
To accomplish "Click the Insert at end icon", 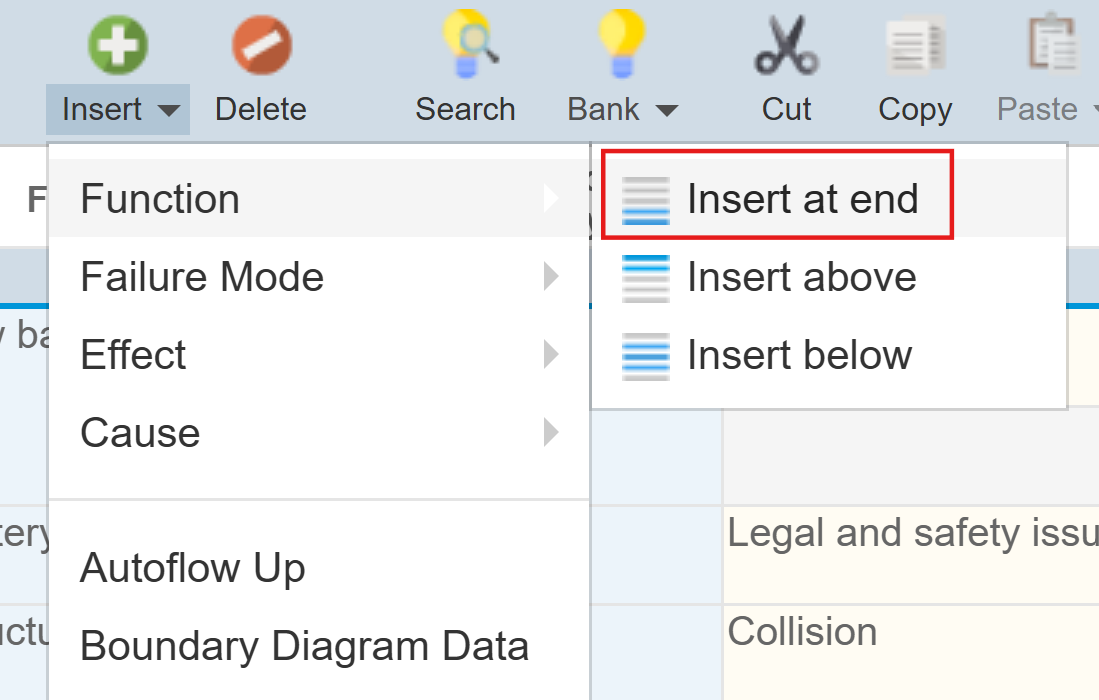I will click(x=645, y=199).
